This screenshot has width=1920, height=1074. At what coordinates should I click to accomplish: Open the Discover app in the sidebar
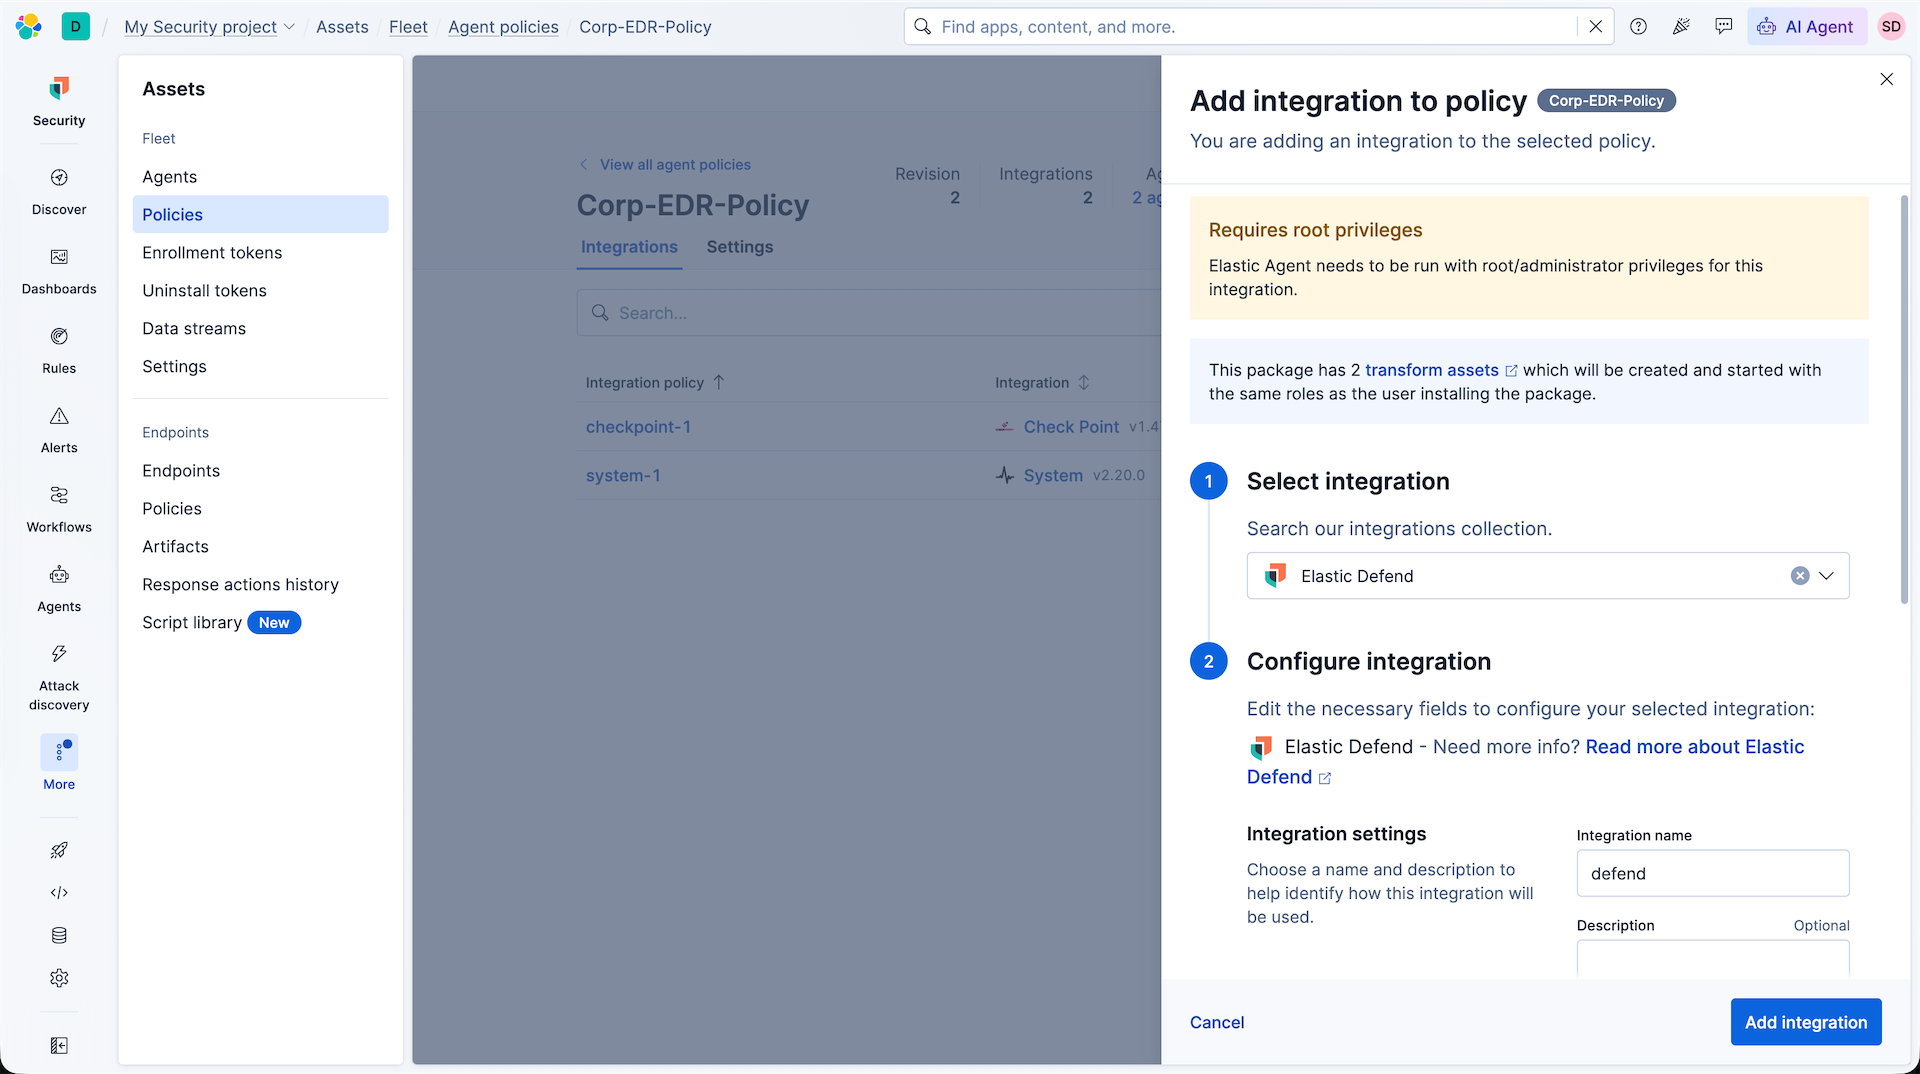click(59, 192)
